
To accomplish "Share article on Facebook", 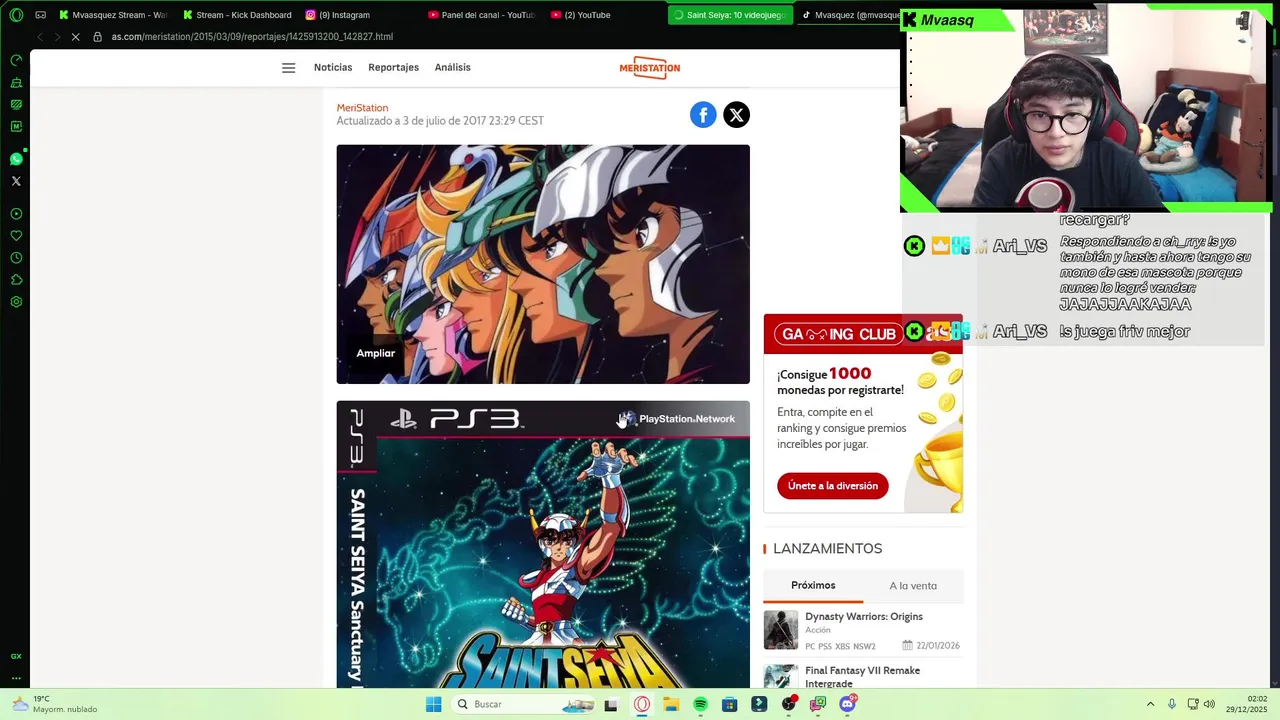I will tap(703, 115).
